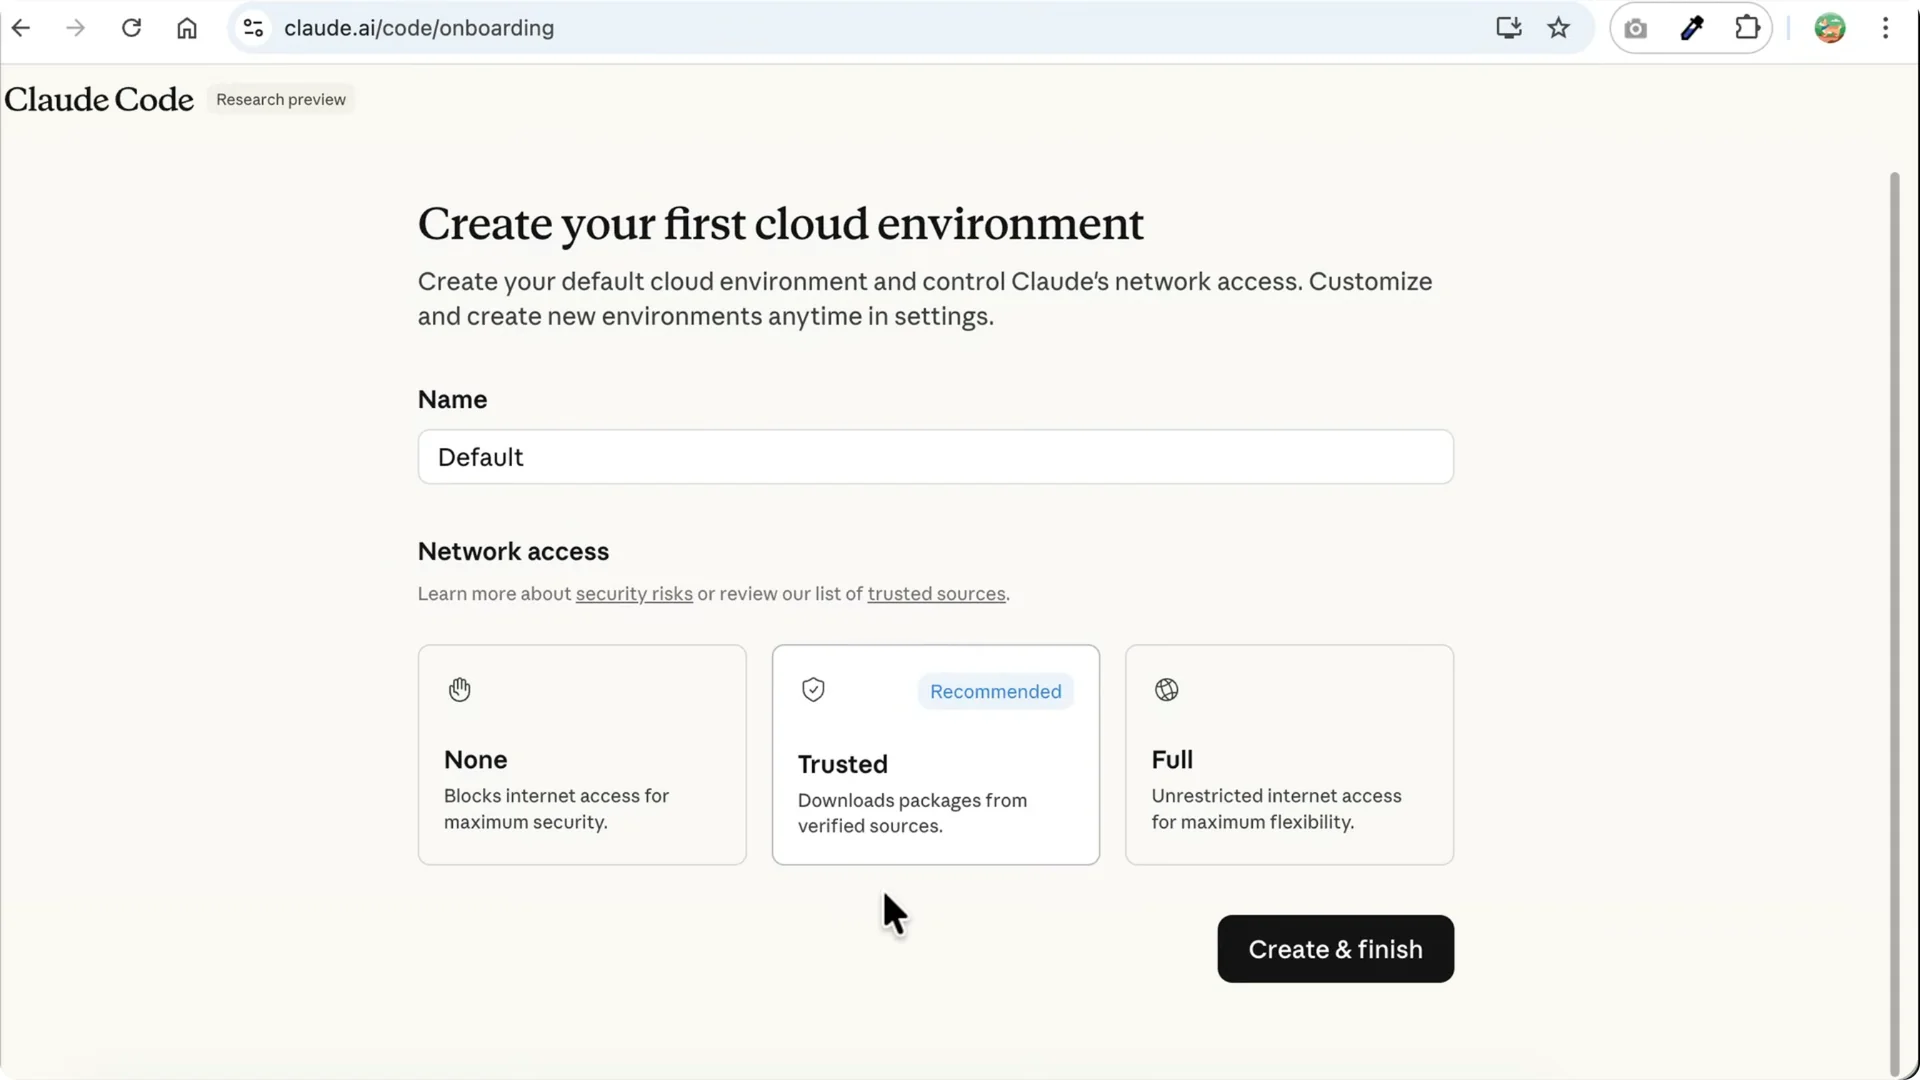Click the install app icon in address bar

pos(1509,28)
